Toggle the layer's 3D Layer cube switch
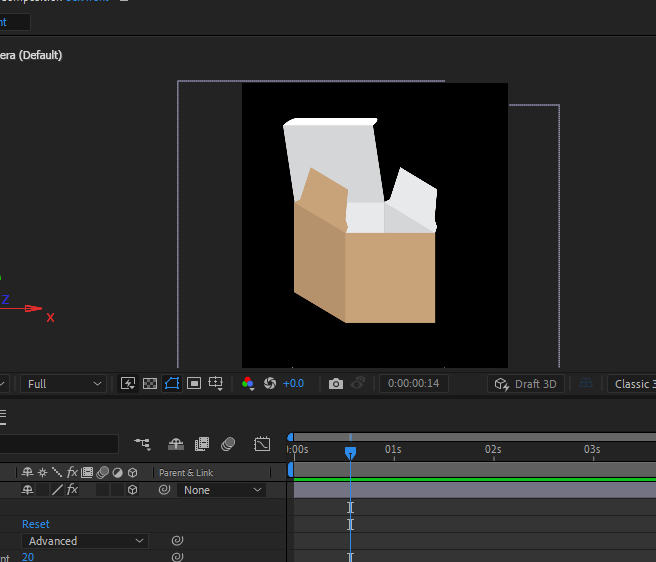 (x=133, y=490)
